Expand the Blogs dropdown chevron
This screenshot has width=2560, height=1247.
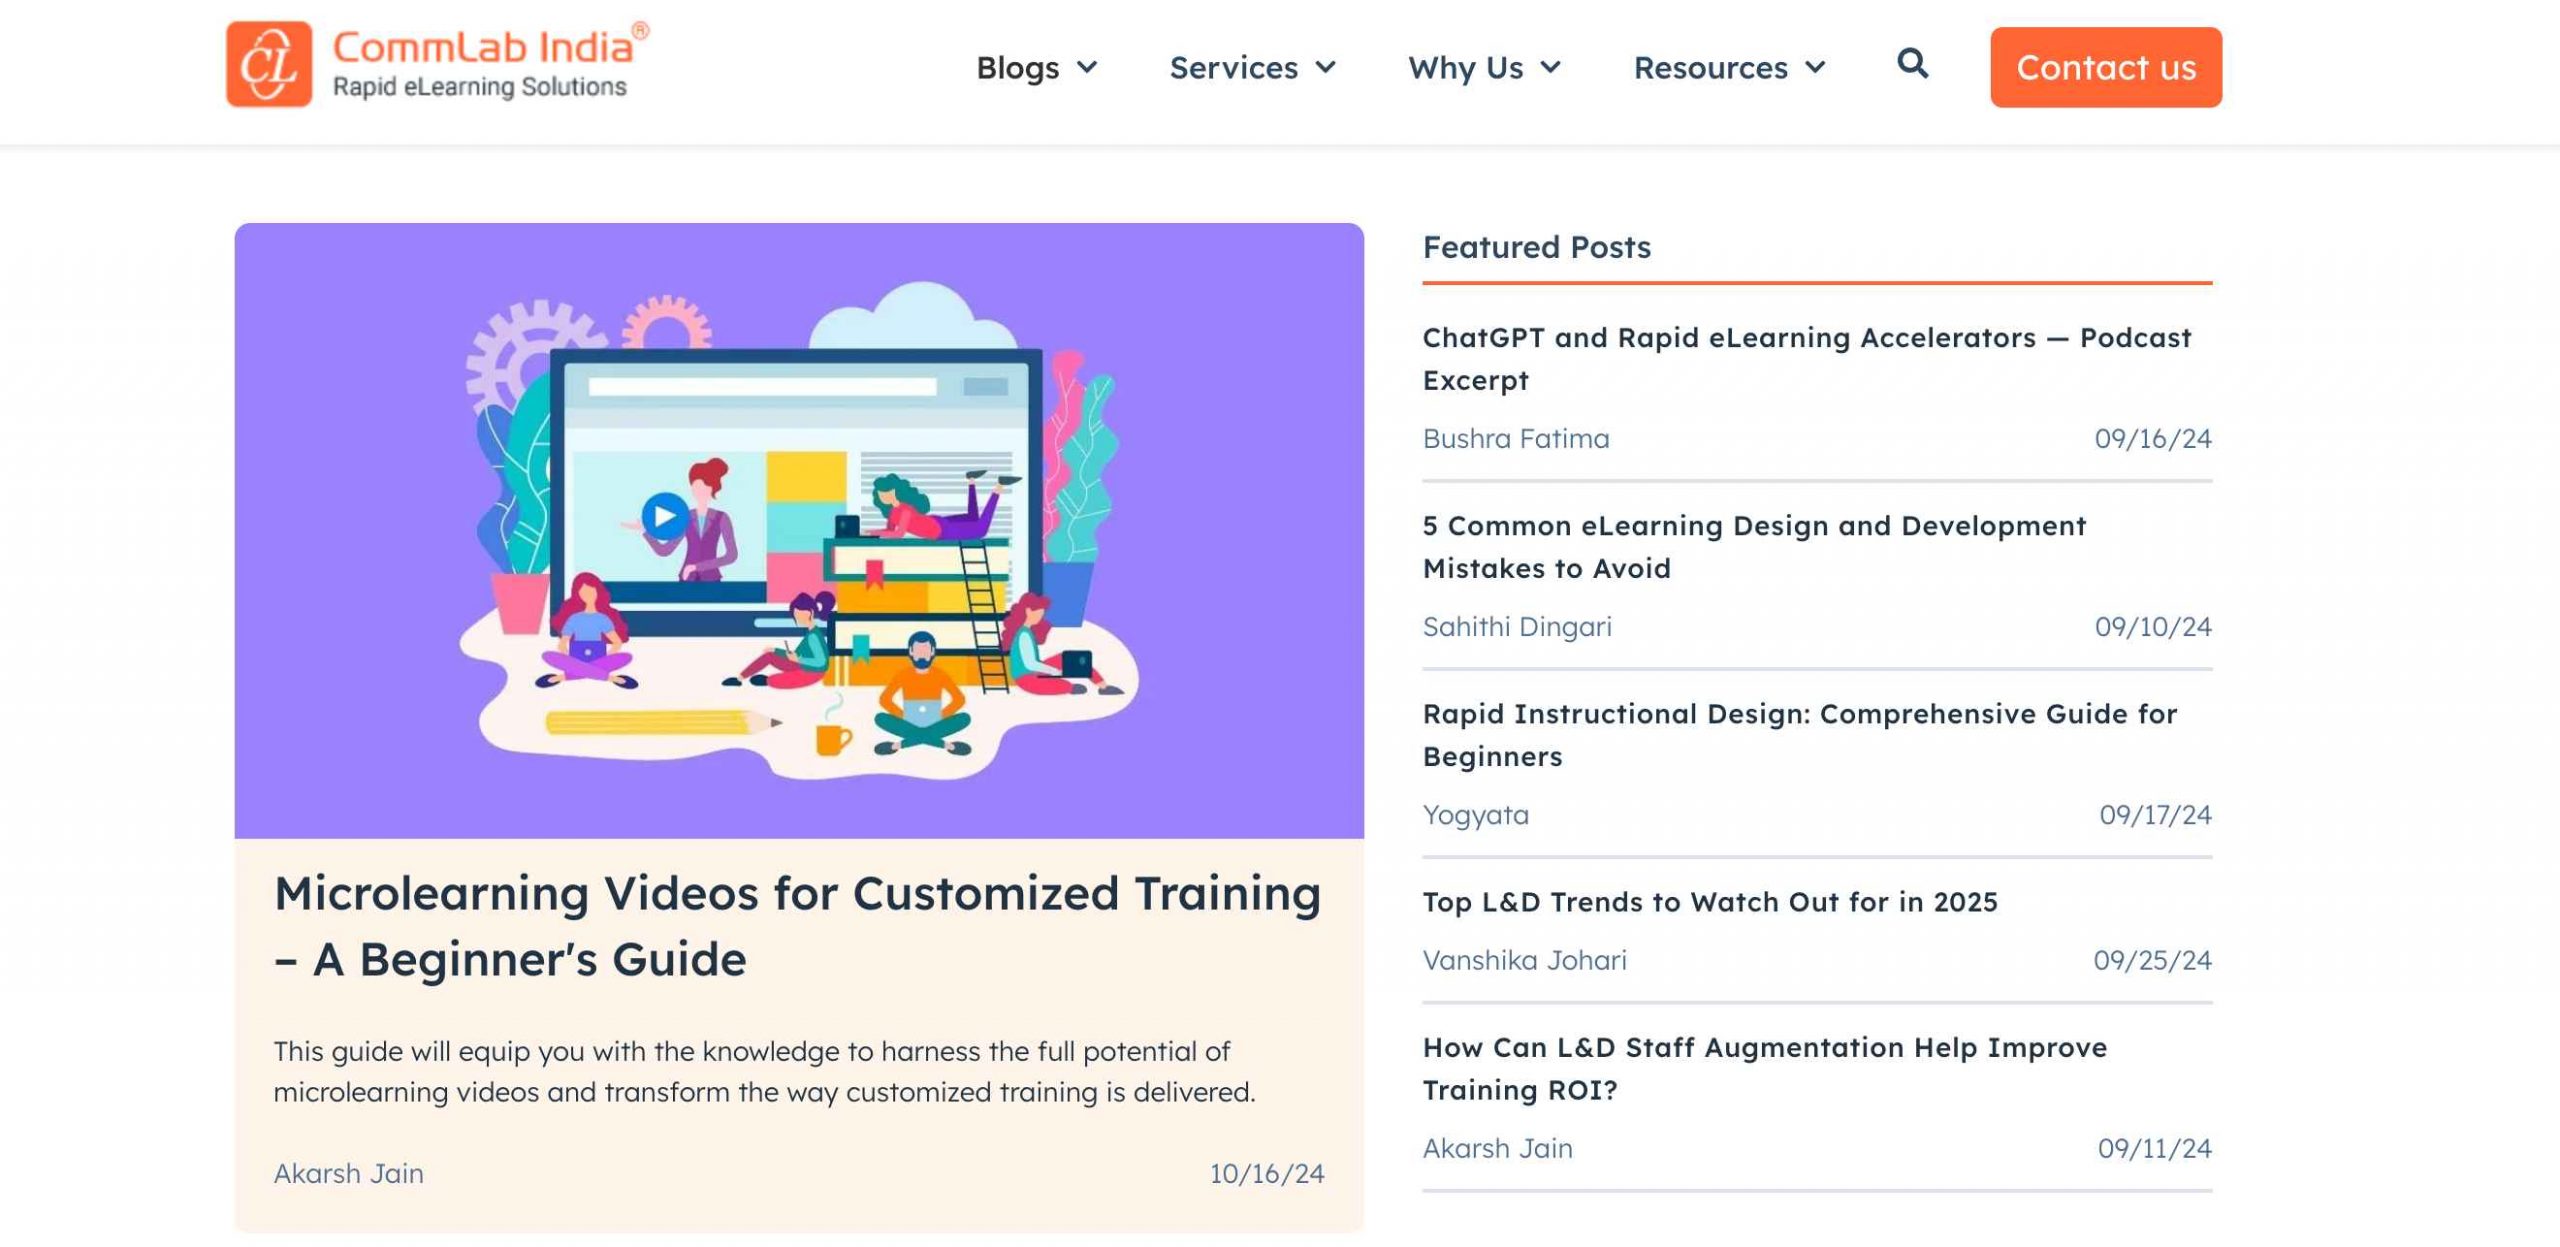click(1087, 67)
